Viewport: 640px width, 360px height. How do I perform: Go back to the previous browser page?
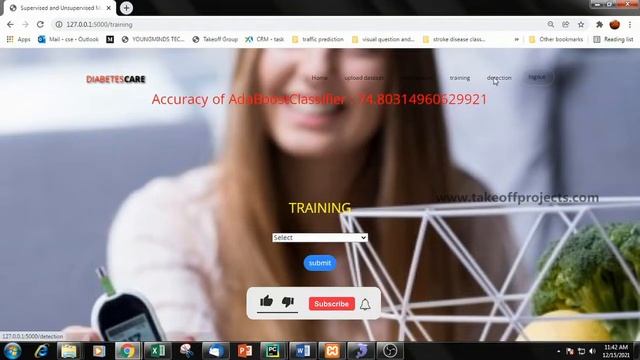pyautogui.click(x=10, y=24)
